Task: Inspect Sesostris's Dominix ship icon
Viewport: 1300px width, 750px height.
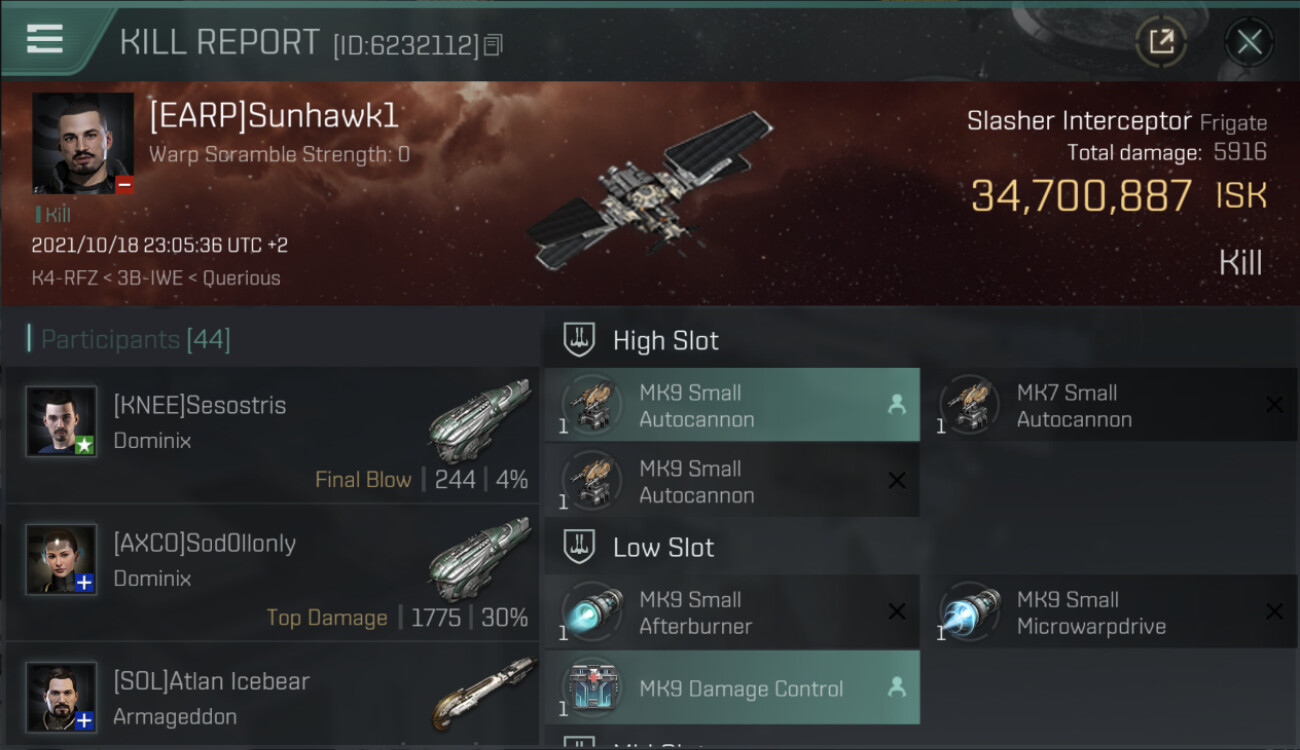Action: point(480,418)
